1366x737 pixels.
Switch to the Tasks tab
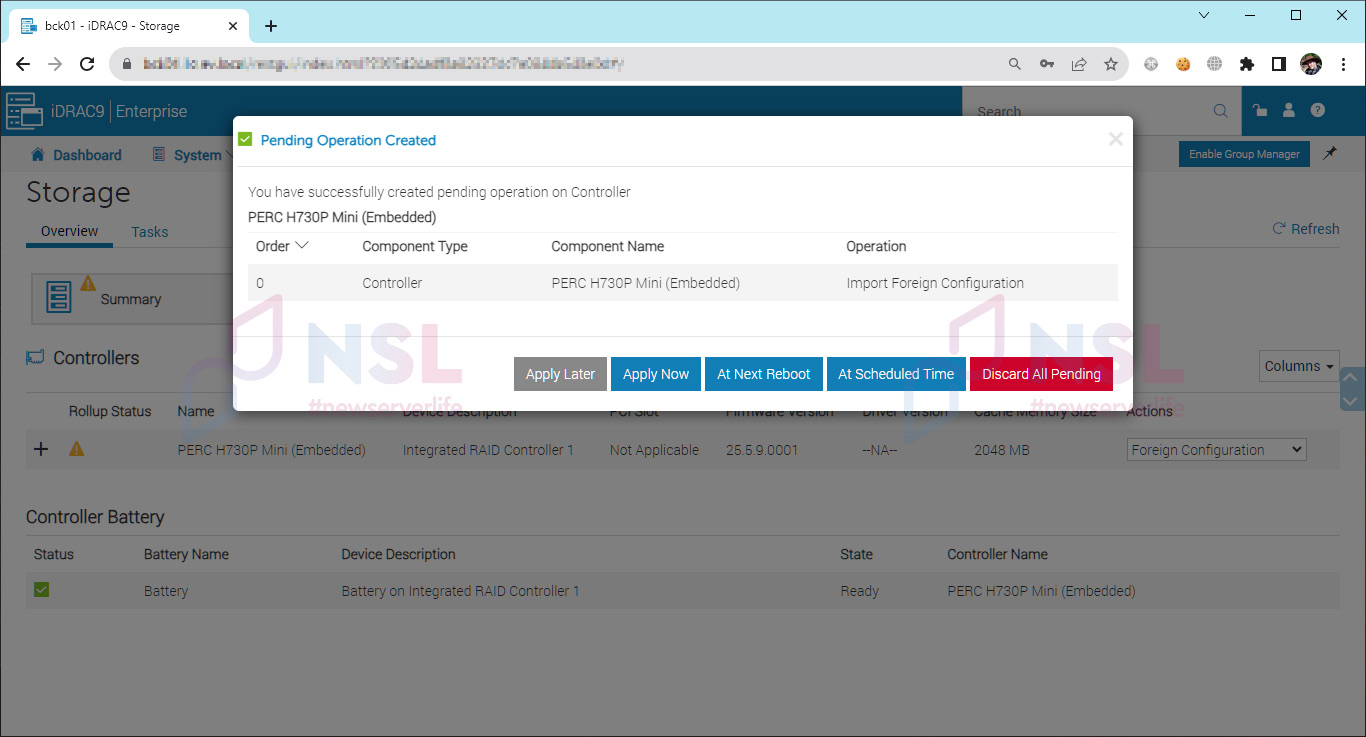pyautogui.click(x=150, y=232)
